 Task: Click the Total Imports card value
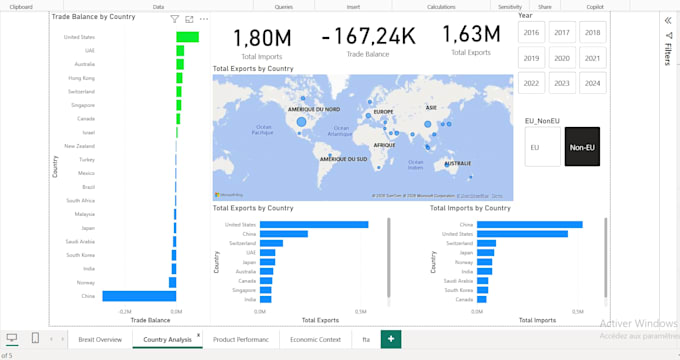pyautogui.click(x=262, y=38)
